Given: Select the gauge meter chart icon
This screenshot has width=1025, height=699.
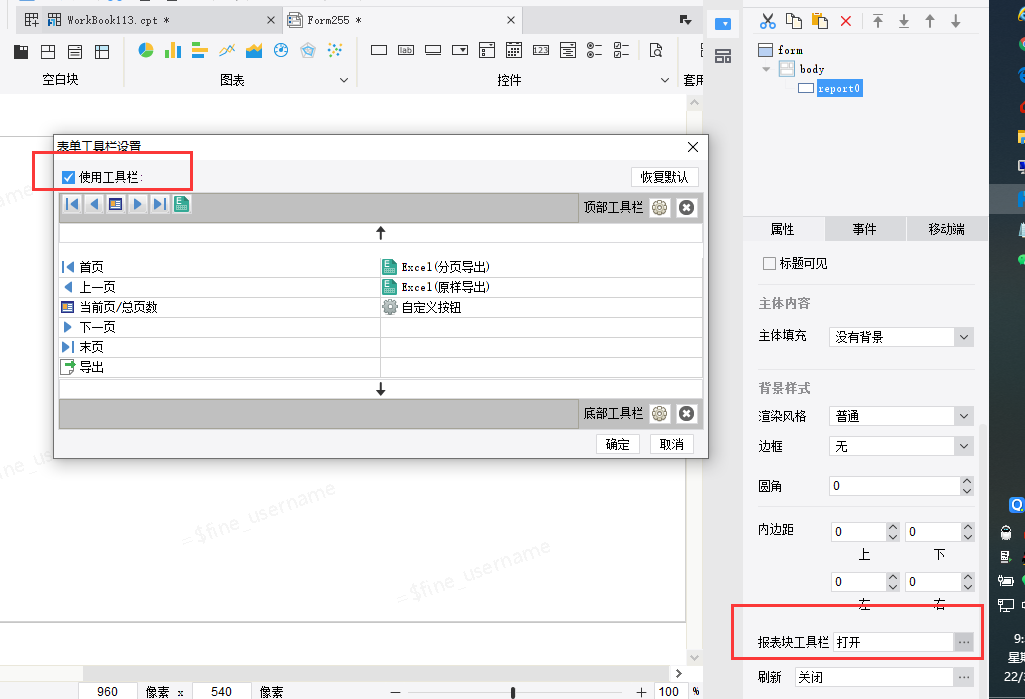Looking at the screenshot, I should 281,50.
